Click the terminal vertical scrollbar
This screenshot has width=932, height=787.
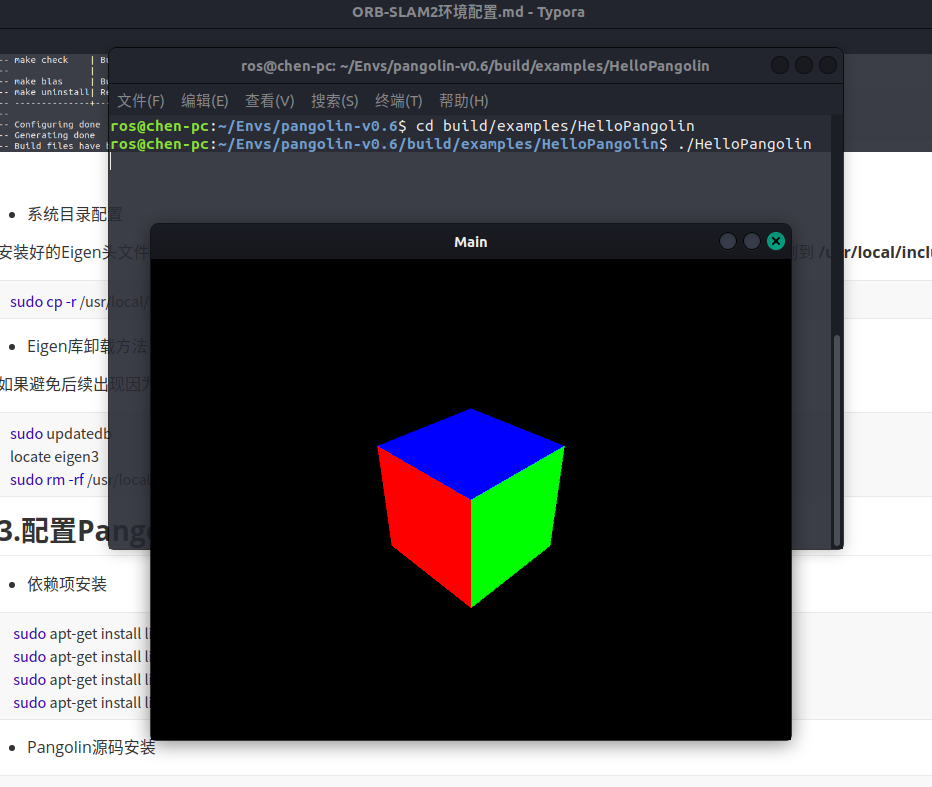point(837,440)
